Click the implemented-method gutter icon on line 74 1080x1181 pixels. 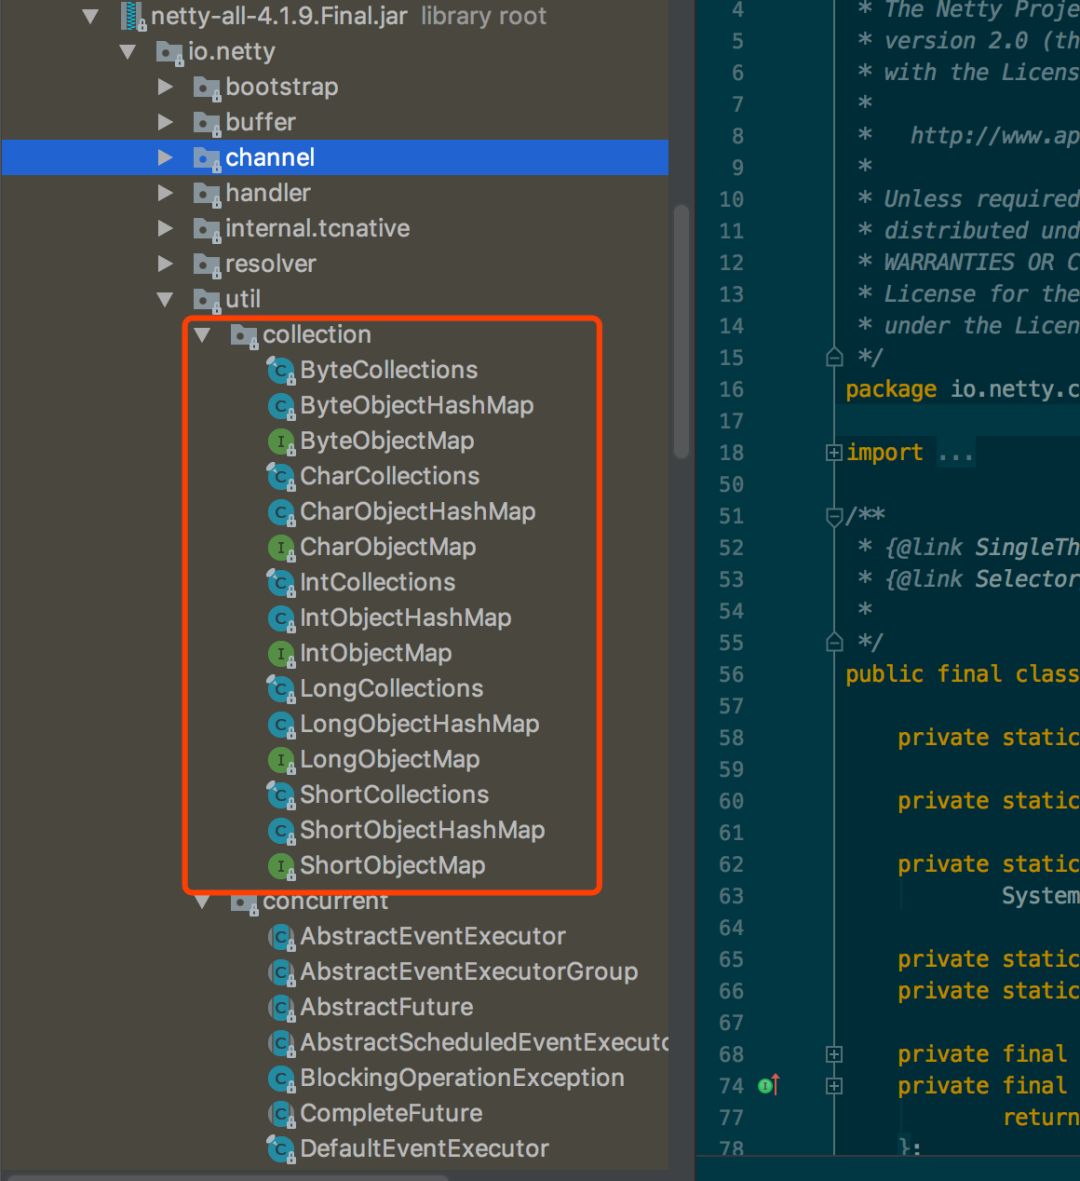pyautogui.click(x=768, y=1085)
